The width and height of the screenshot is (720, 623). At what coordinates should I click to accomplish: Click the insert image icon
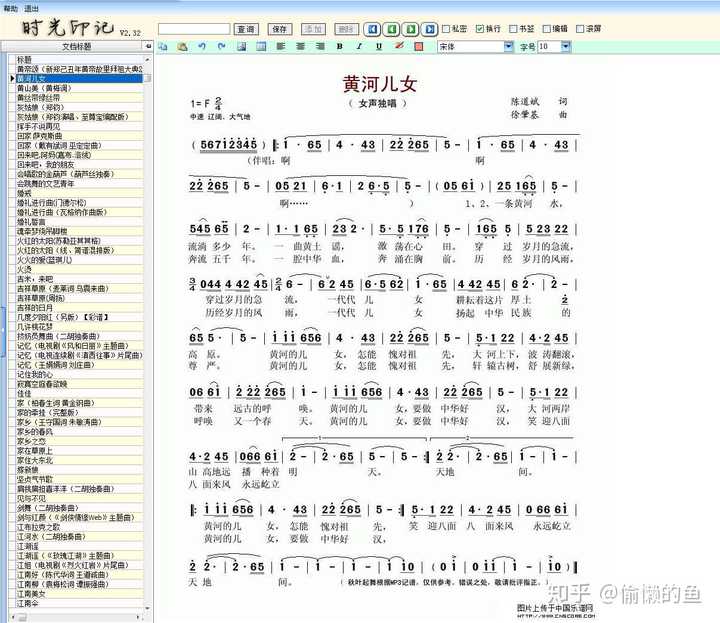pyautogui.click(x=242, y=46)
